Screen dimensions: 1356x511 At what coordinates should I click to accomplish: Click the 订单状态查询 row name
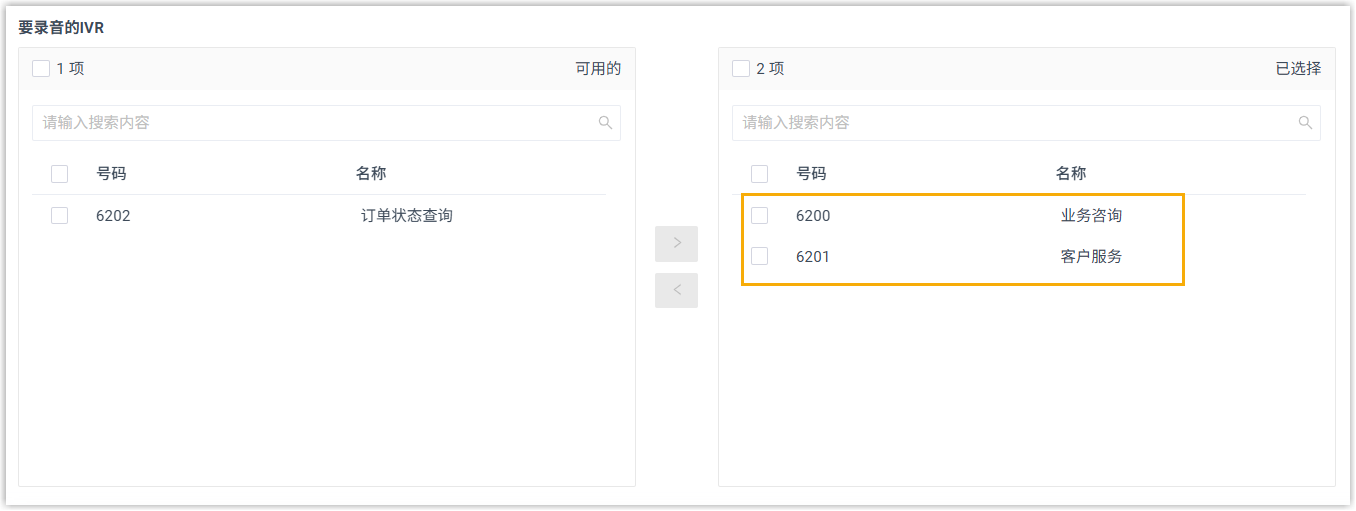pyautogui.click(x=407, y=215)
